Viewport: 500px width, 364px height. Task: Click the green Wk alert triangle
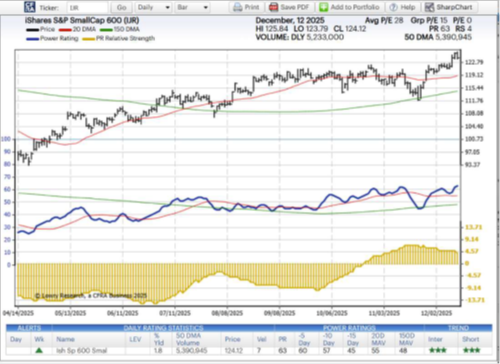point(39,350)
